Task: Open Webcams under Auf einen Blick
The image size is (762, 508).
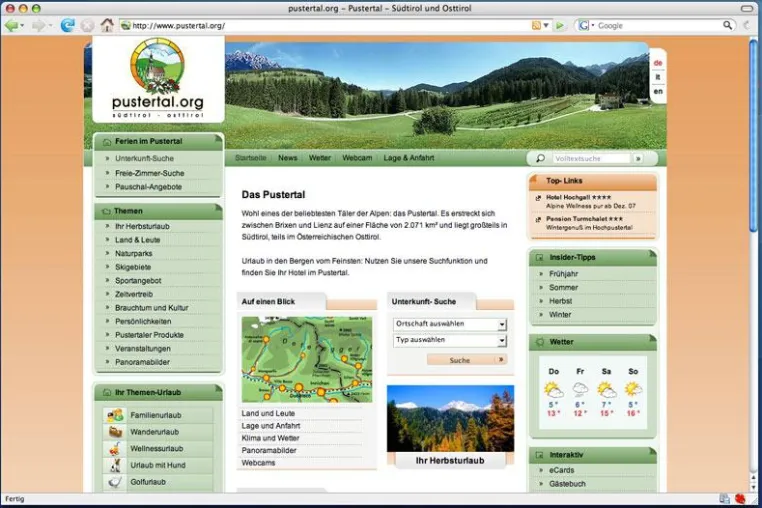Action: point(258,463)
